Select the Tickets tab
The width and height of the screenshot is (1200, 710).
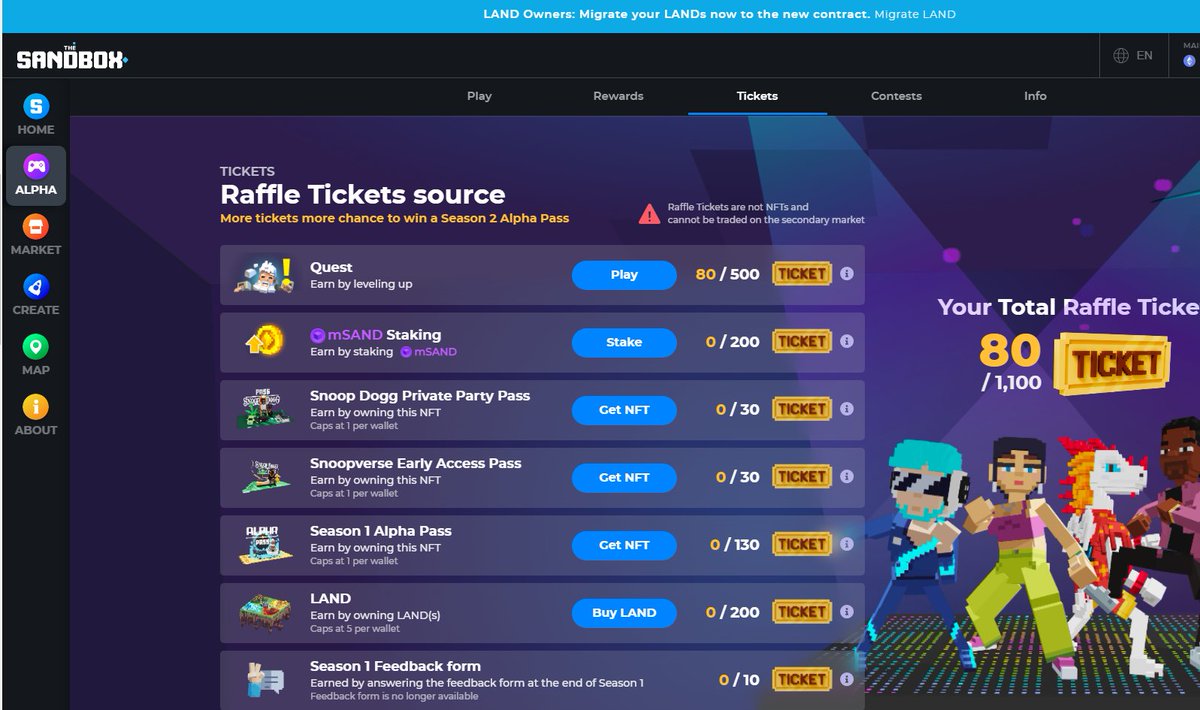(x=757, y=96)
